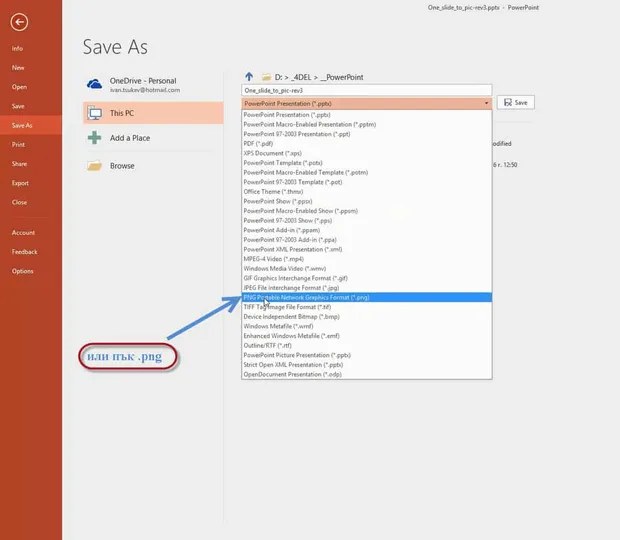Screen dimensions: 620x540
Task: Click the _4DEL folder in path
Action: pyautogui.click(x=301, y=77)
